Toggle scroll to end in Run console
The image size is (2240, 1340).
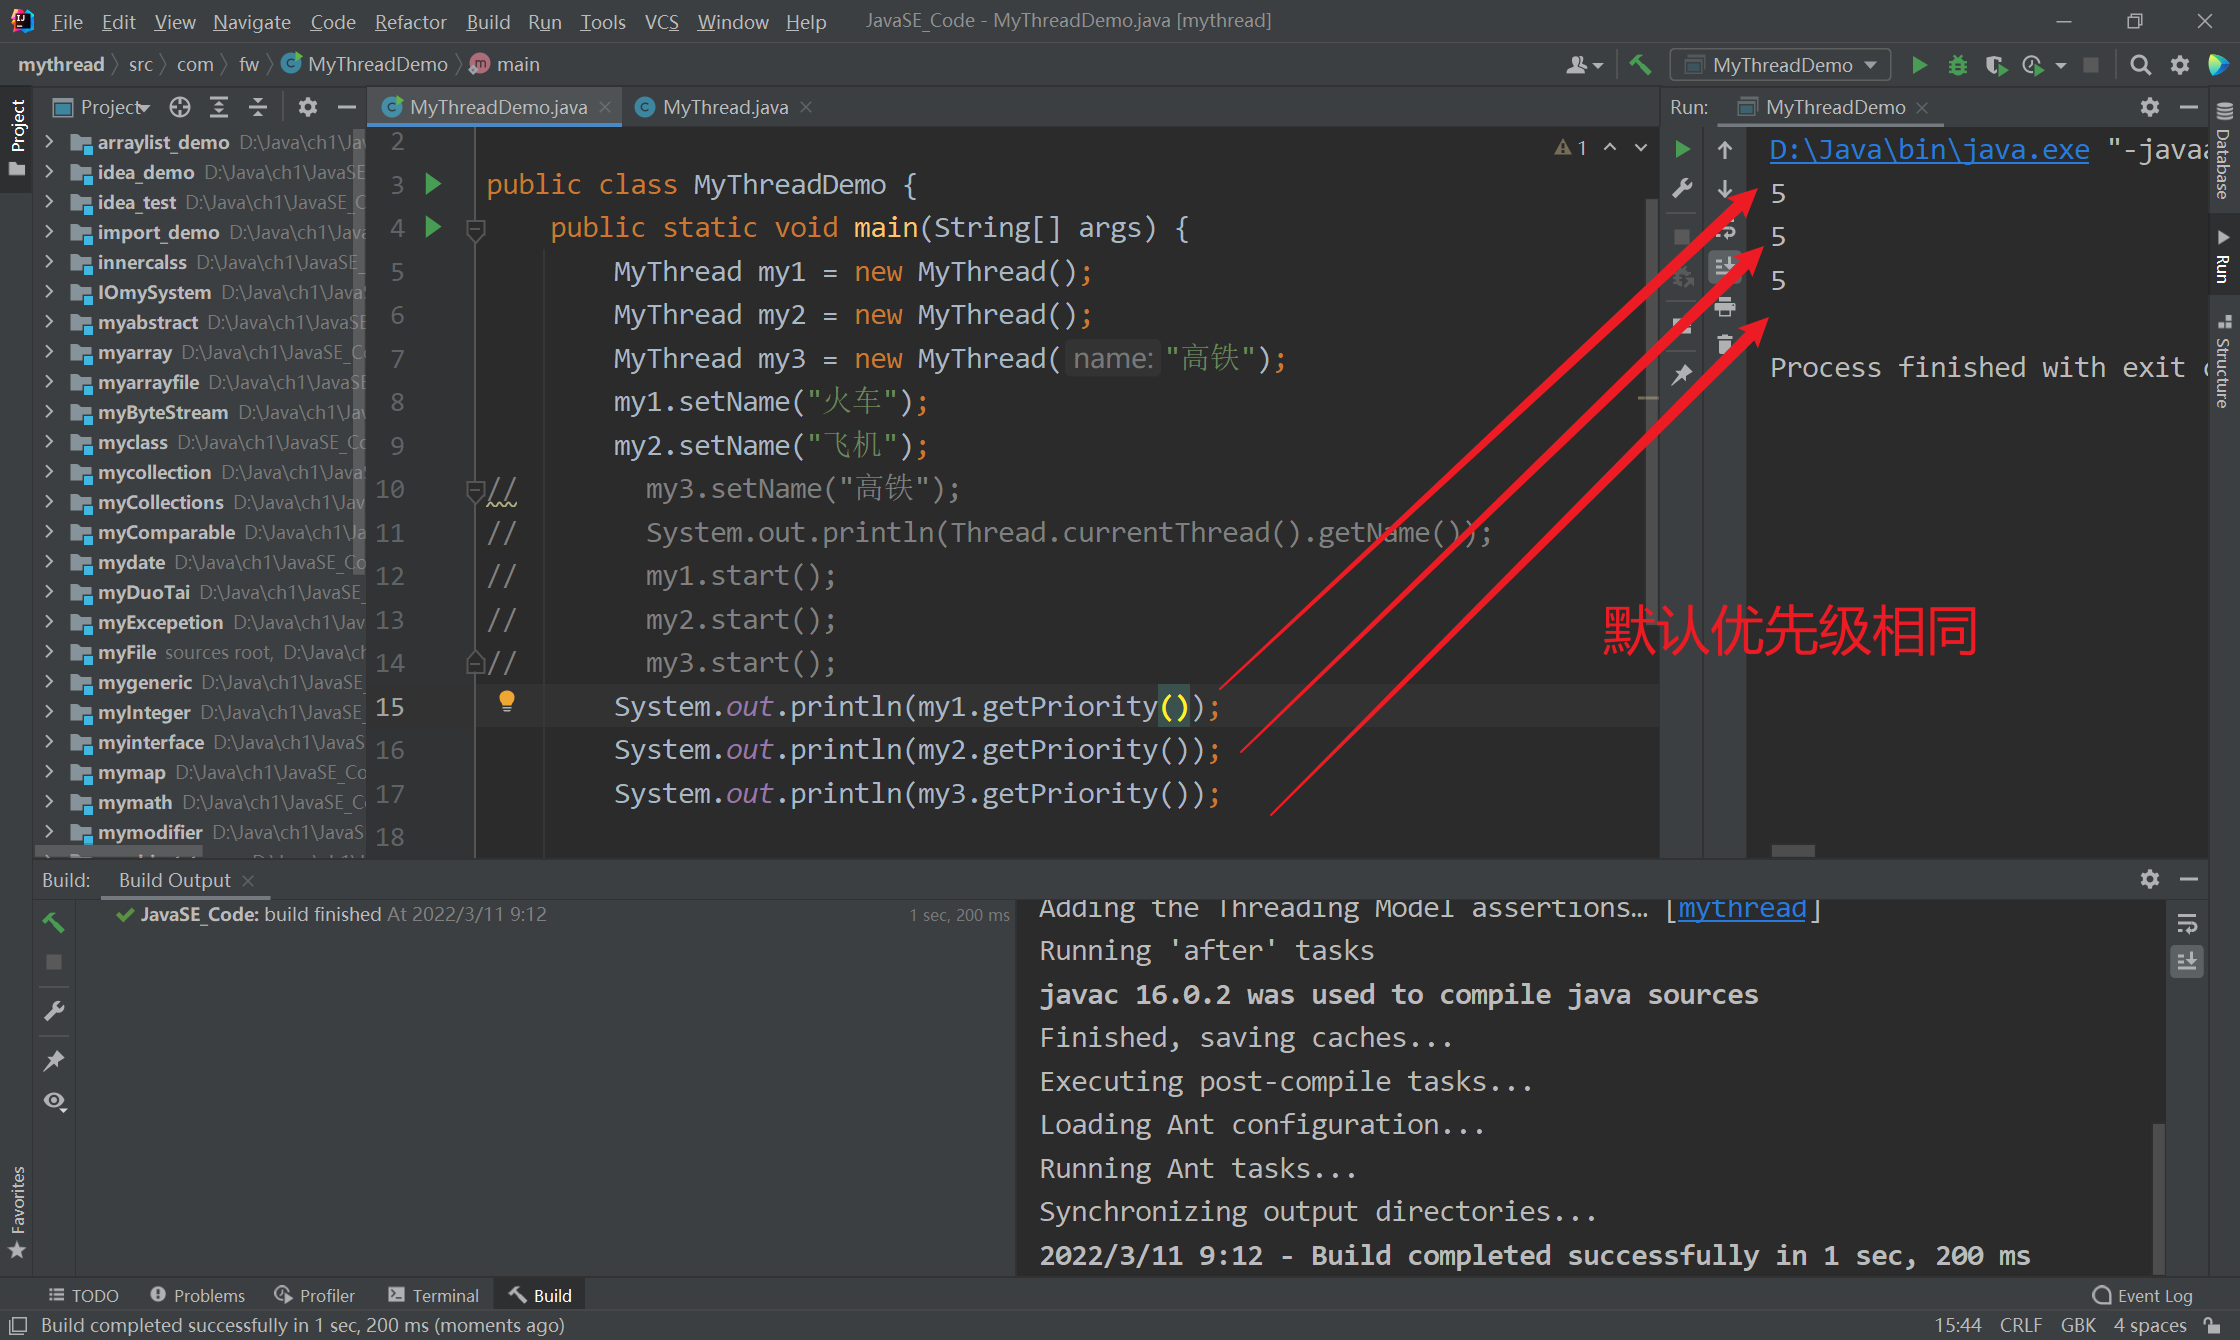[1725, 267]
